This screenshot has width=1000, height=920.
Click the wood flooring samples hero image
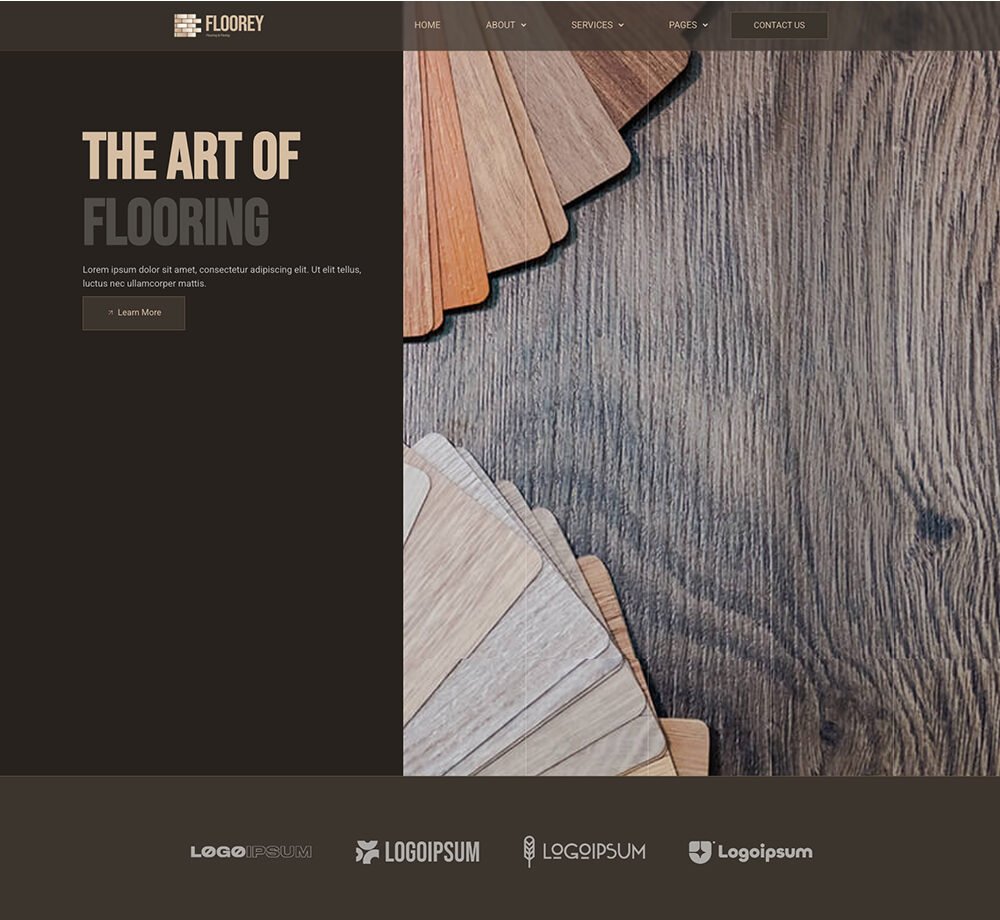click(702, 413)
